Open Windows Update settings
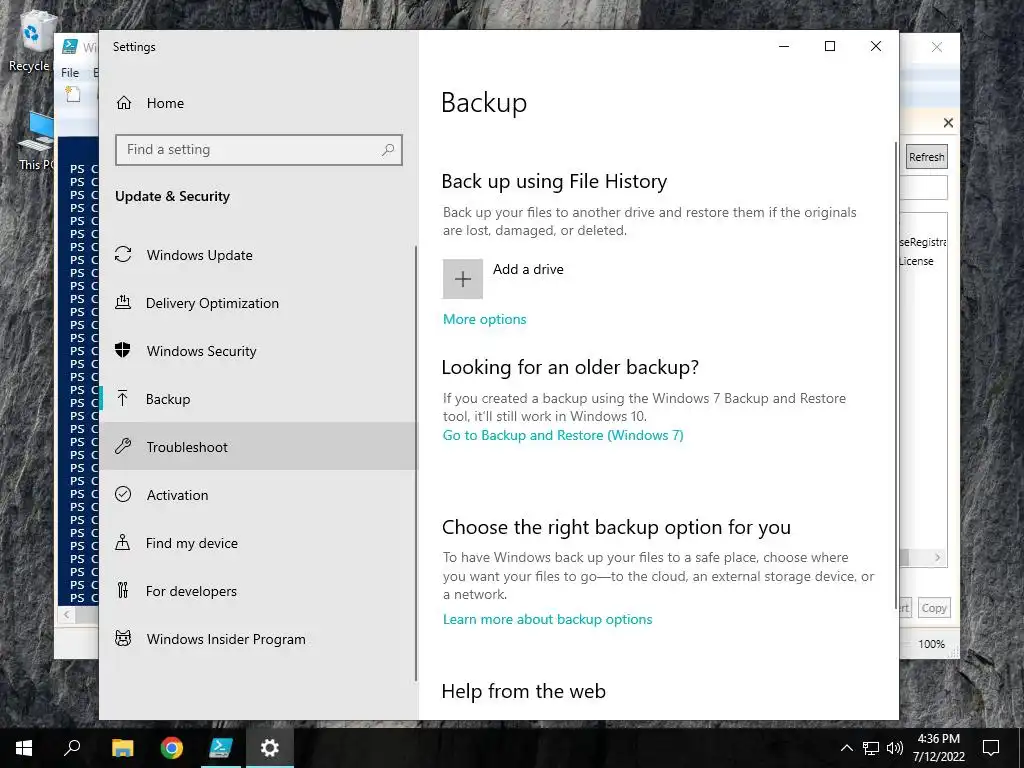Image resolution: width=1024 pixels, height=768 pixels. (x=258, y=255)
